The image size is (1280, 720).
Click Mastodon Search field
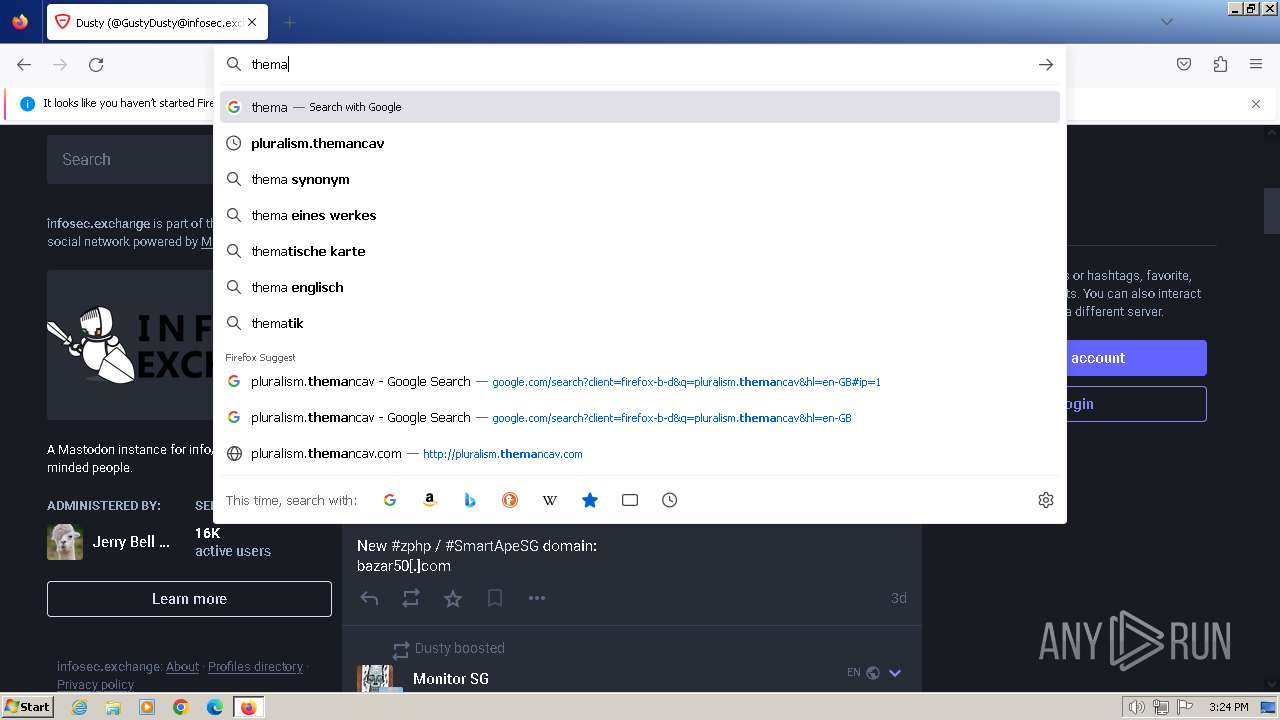[130, 159]
